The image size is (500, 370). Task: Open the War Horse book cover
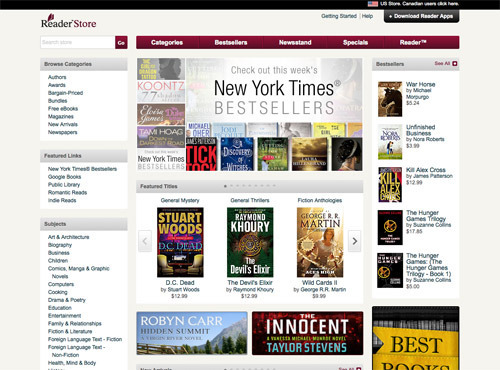tap(390, 99)
